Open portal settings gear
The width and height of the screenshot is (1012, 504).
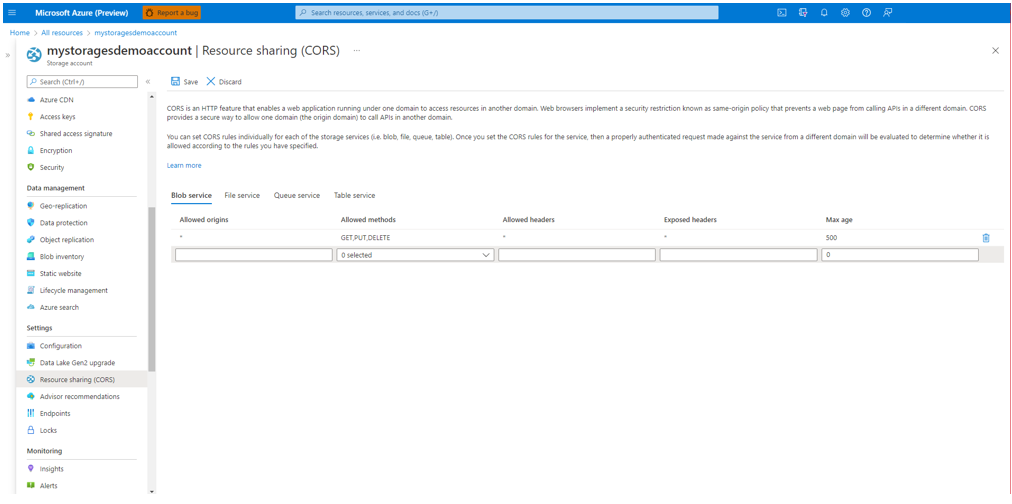pos(845,12)
